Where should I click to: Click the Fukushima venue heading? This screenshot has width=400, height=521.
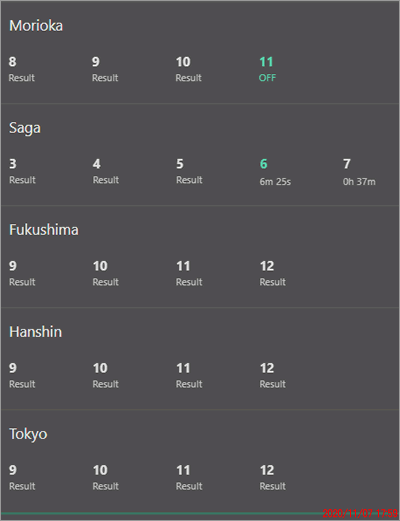point(44,230)
